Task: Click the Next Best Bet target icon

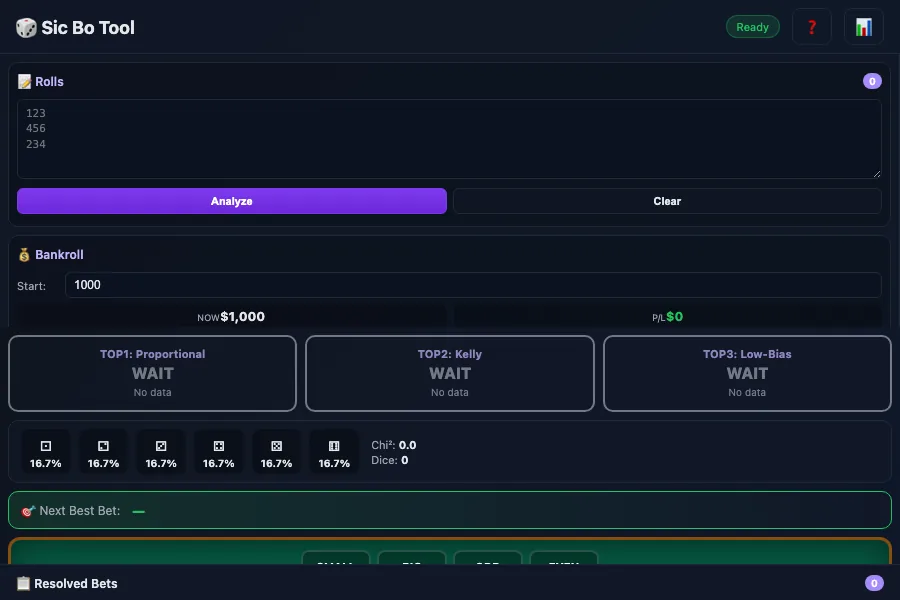Action: (28, 510)
